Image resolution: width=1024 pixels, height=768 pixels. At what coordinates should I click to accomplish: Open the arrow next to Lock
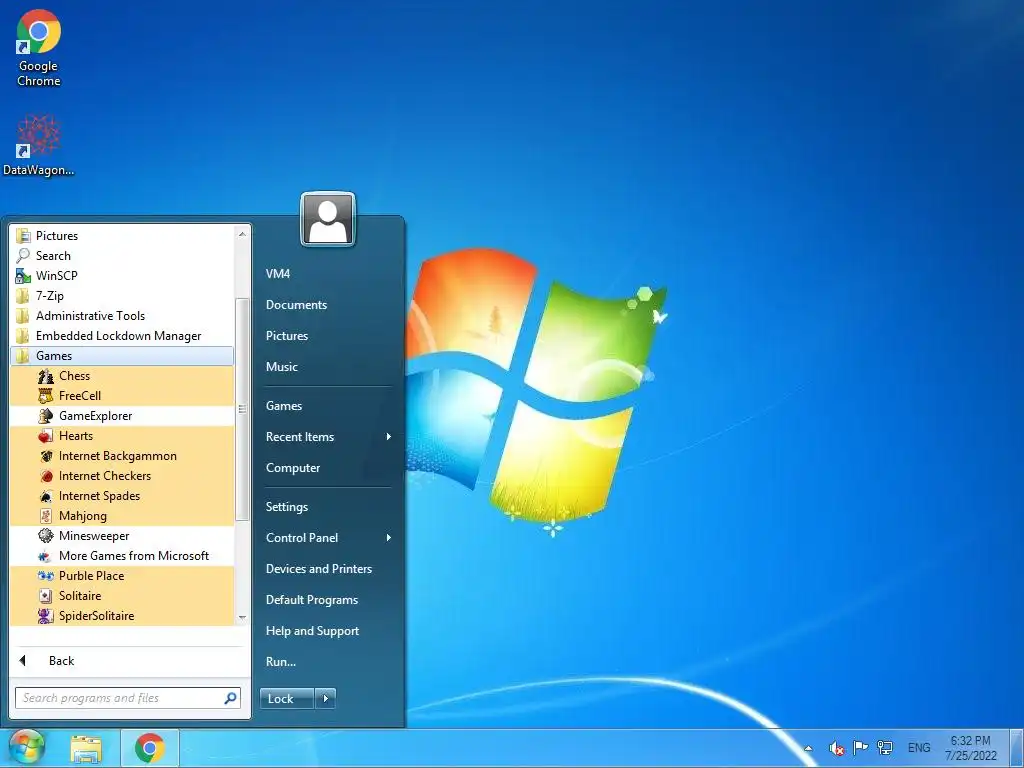click(x=325, y=699)
